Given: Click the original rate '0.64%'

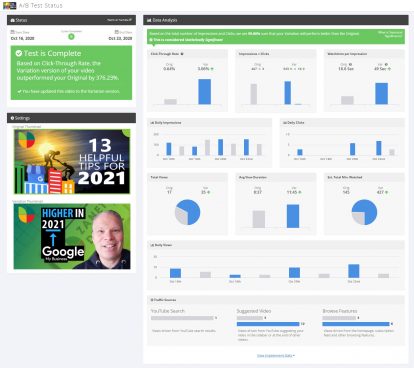Looking at the screenshot, I should [169, 69].
